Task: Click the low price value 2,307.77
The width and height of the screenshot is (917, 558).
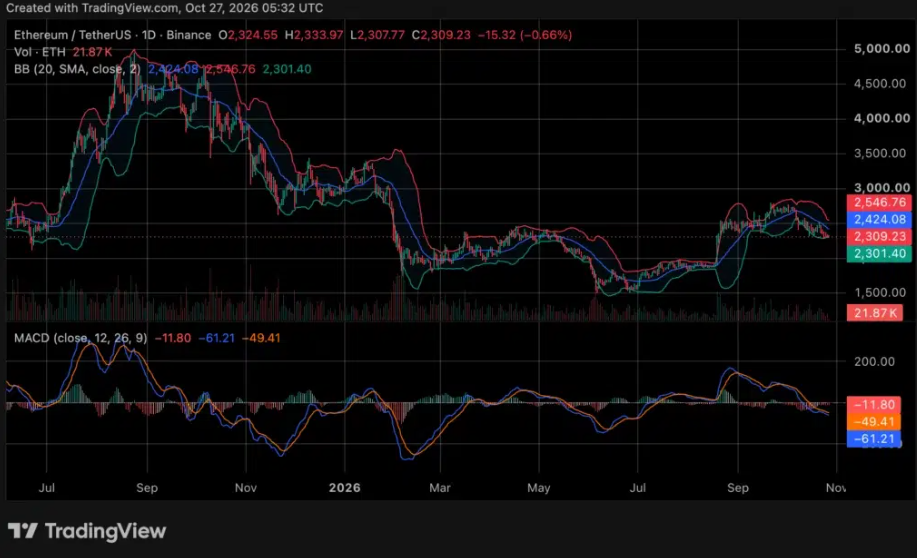Action: click(381, 35)
